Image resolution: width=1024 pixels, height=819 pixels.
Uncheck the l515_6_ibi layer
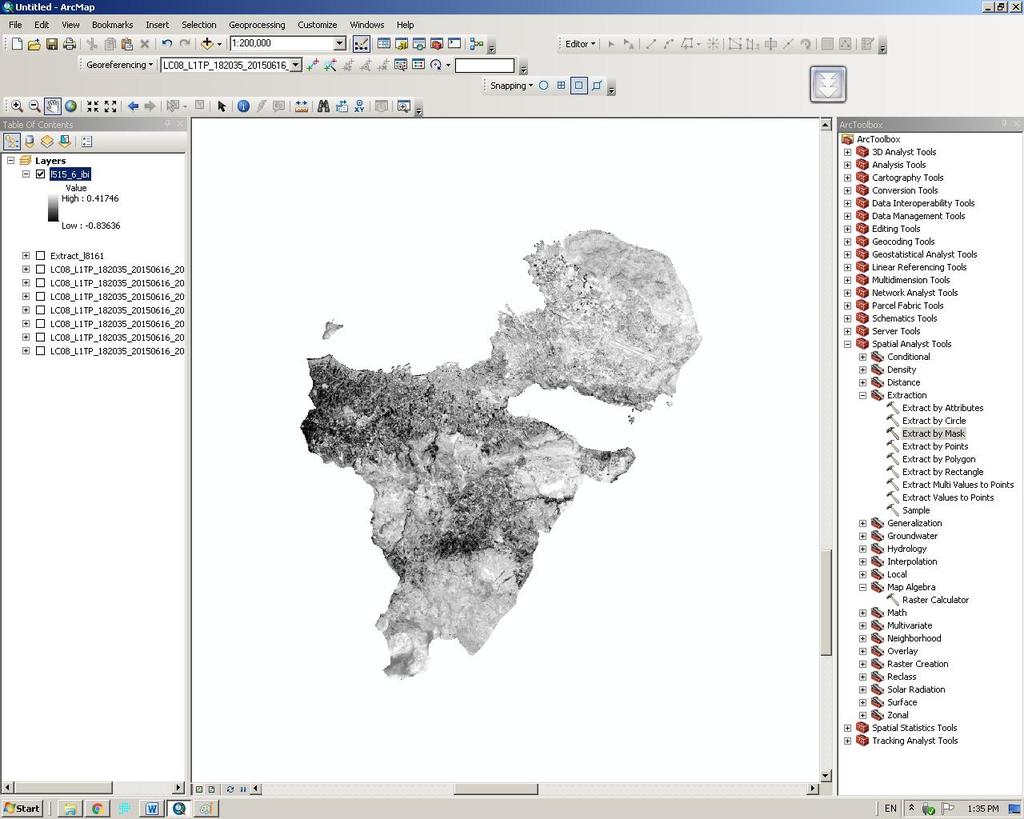(x=40, y=174)
